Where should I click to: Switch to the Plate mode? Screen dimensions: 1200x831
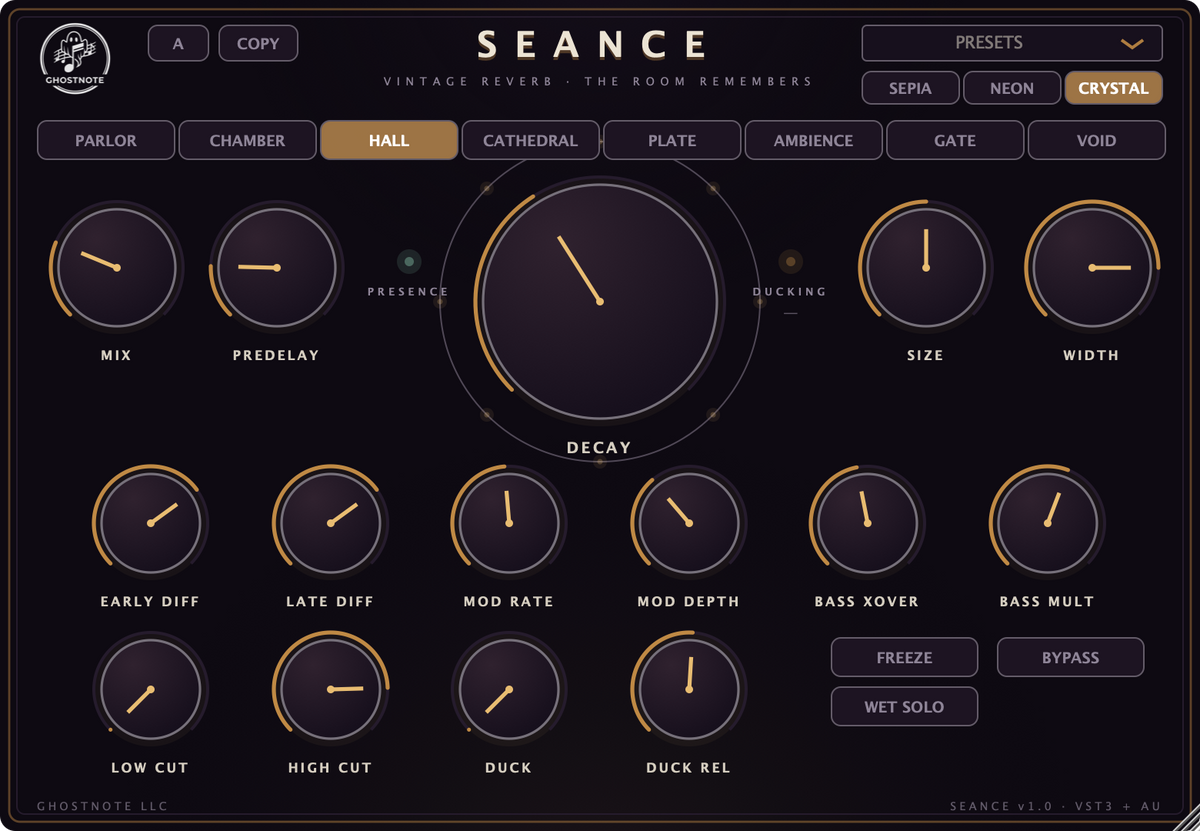click(x=672, y=140)
